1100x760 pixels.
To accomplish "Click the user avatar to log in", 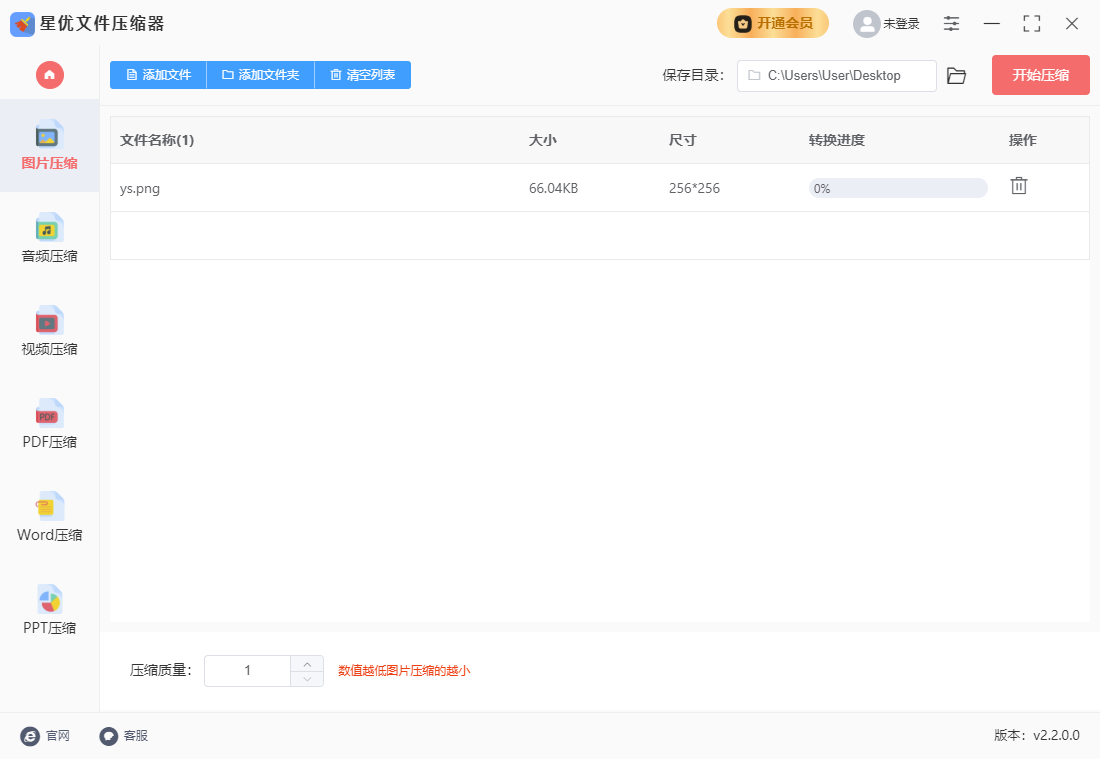I will 866,24.
